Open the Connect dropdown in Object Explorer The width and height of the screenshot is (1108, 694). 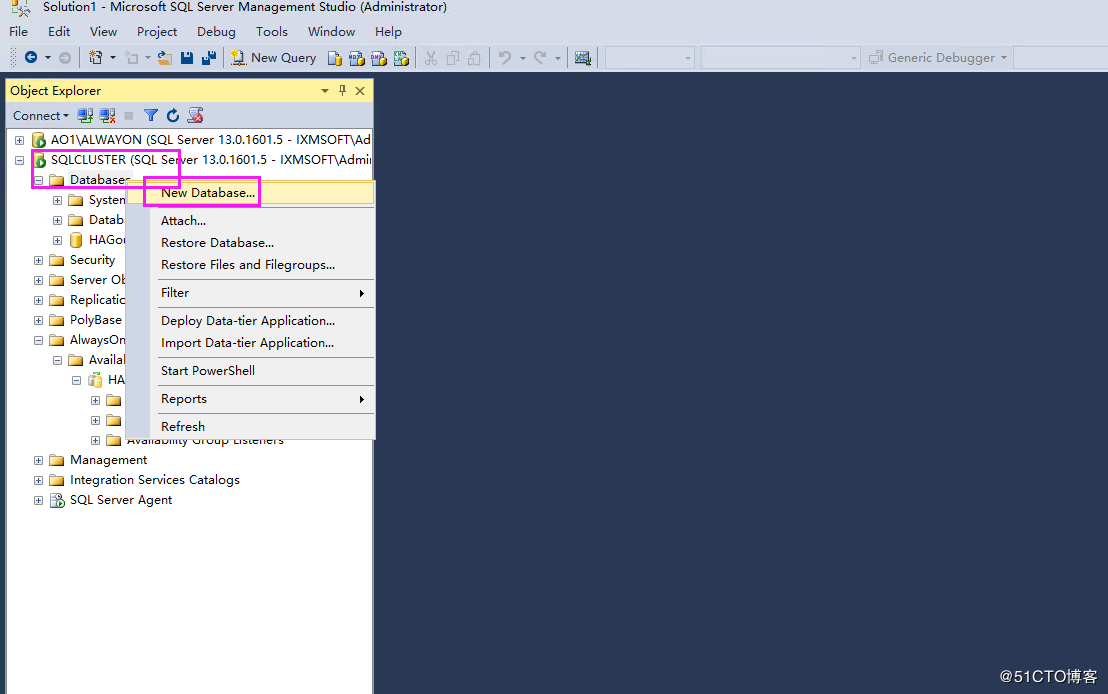[x=40, y=115]
